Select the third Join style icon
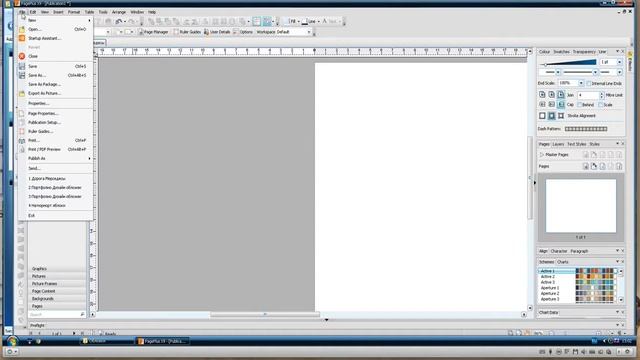The height and width of the screenshot is (360, 640). coord(561,95)
